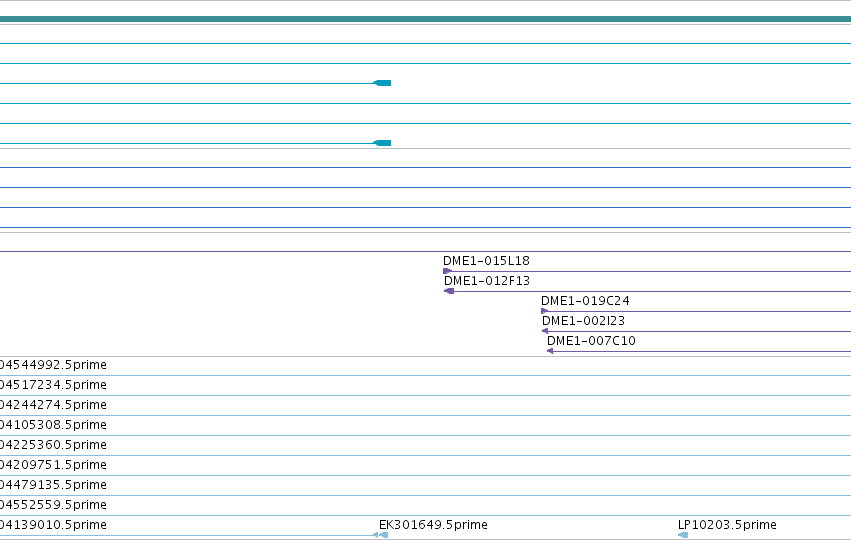Screen dimensions: 851x540
Task: Select the DME1-012F13 BAC label
Action: (x=487, y=281)
